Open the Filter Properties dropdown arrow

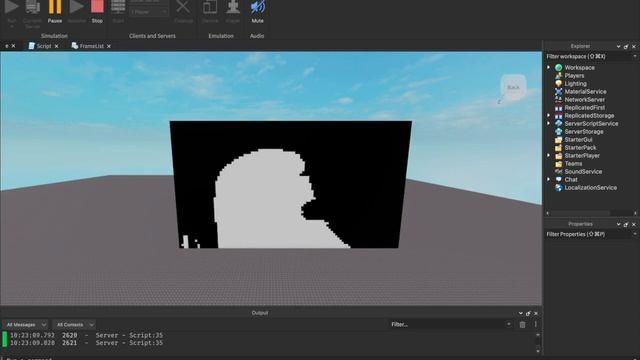(x=635, y=234)
